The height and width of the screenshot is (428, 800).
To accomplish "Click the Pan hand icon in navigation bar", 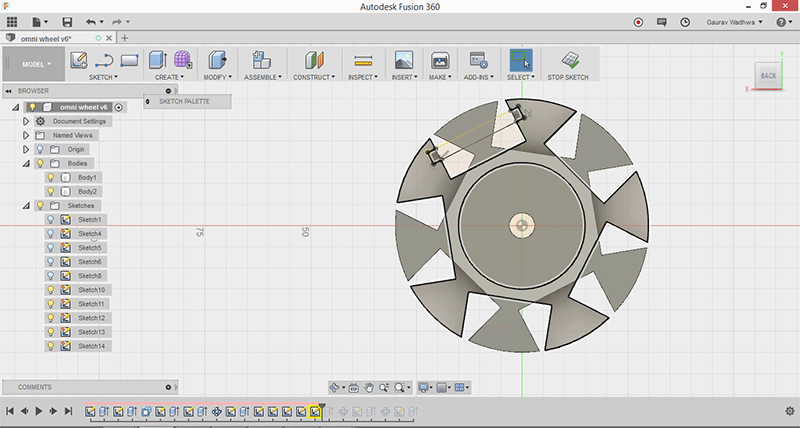I will (x=368, y=387).
